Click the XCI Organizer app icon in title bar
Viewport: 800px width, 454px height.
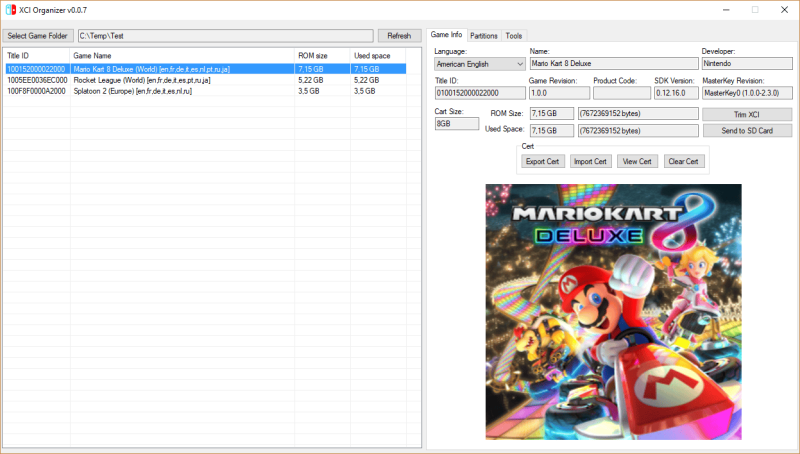pos(10,10)
